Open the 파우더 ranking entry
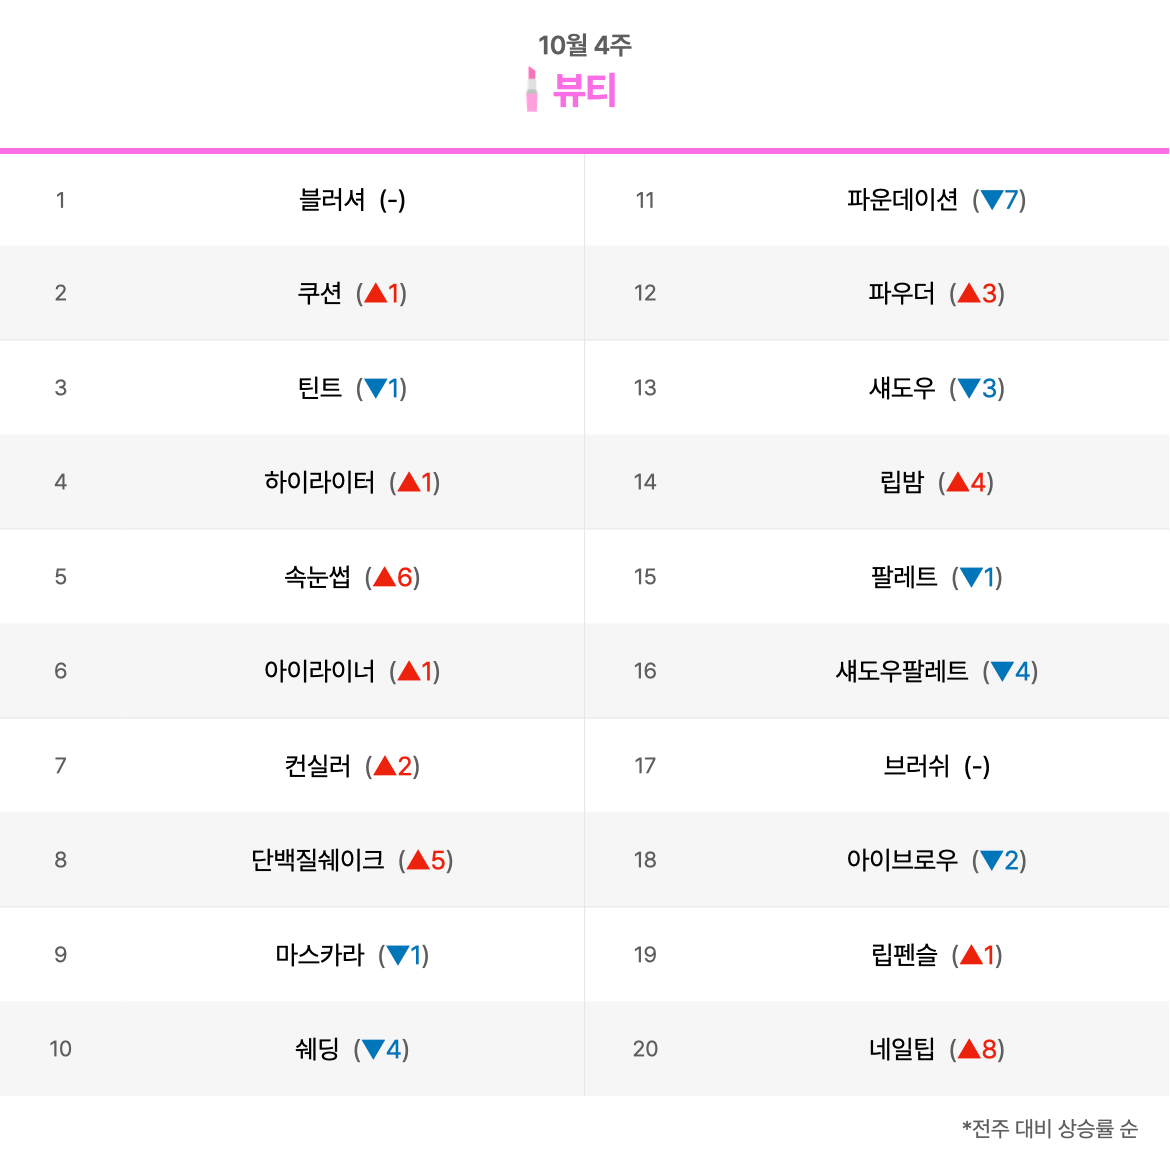Image resolution: width=1170 pixels, height=1170 pixels. point(901,293)
